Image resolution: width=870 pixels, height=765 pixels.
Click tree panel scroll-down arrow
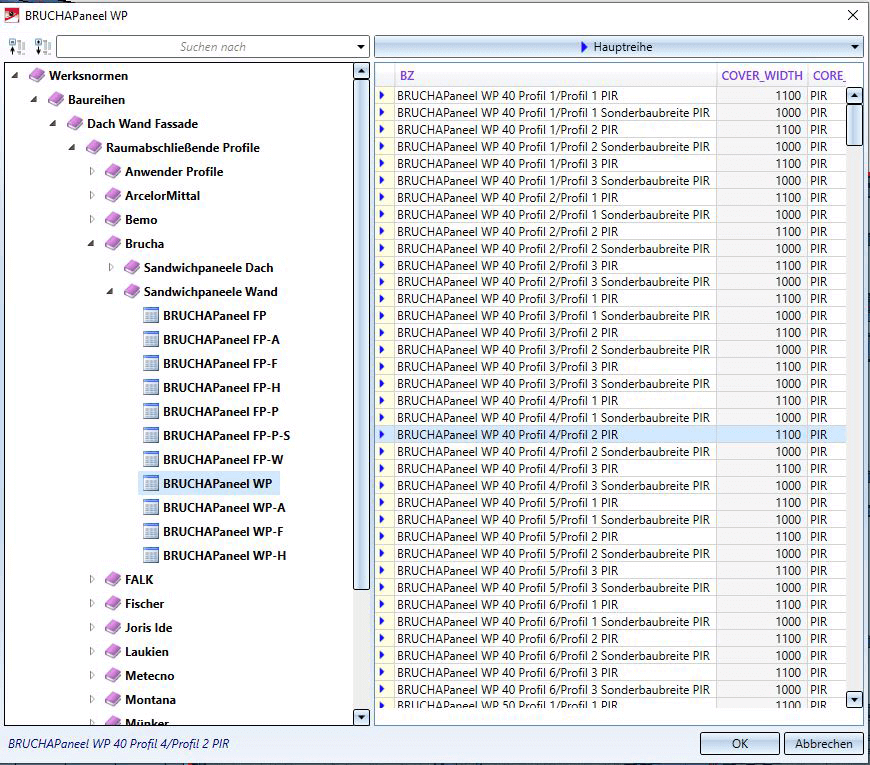tap(361, 717)
